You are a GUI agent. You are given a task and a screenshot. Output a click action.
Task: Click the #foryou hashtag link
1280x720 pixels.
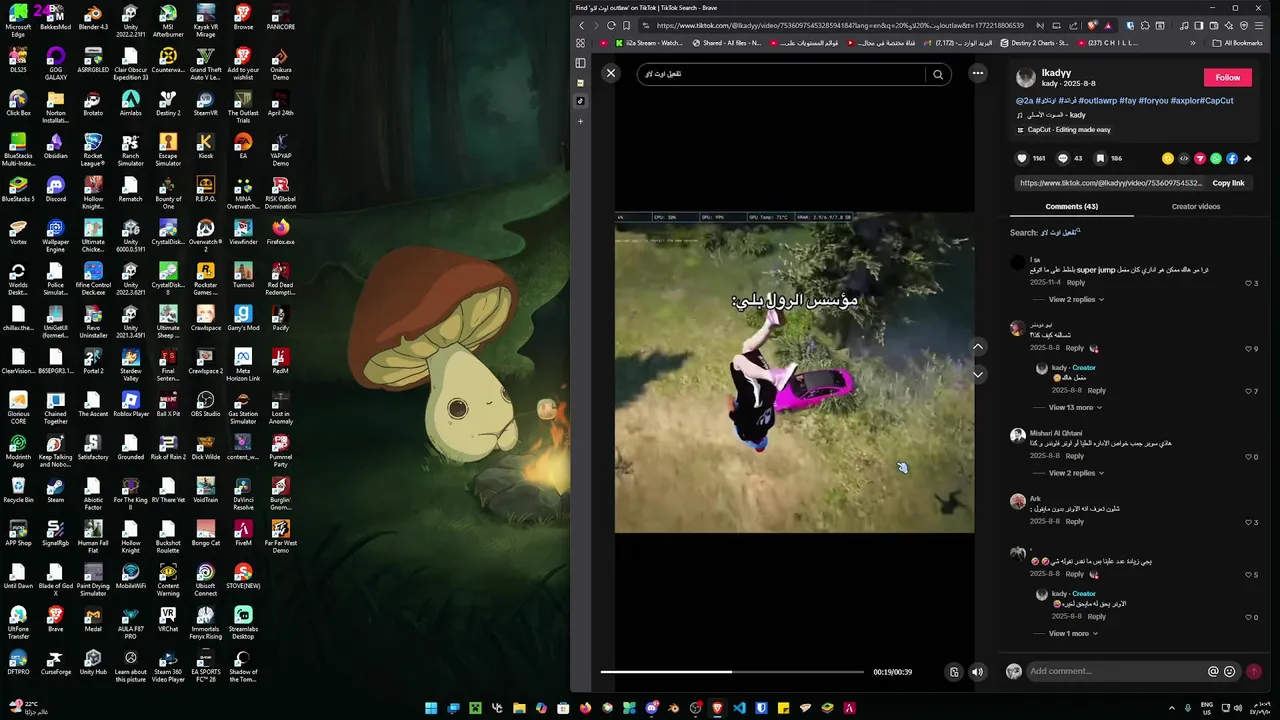pyautogui.click(x=1152, y=101)
